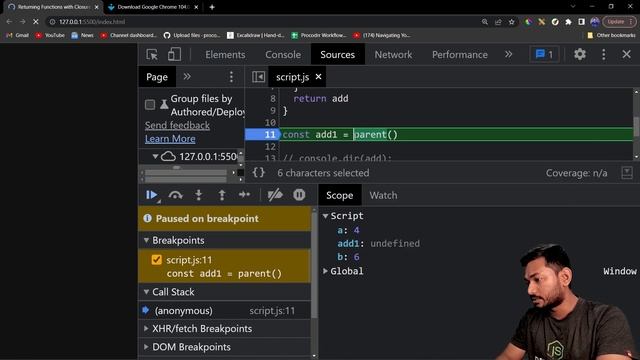Bookmark this page star icon
640x360 pixels.
click(511, 22)
